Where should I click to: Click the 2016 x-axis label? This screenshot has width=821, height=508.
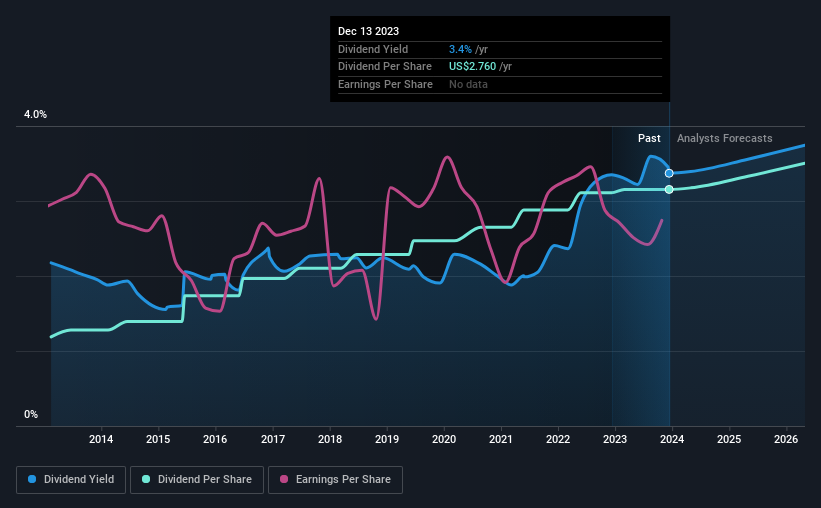[x=215, y=439]
